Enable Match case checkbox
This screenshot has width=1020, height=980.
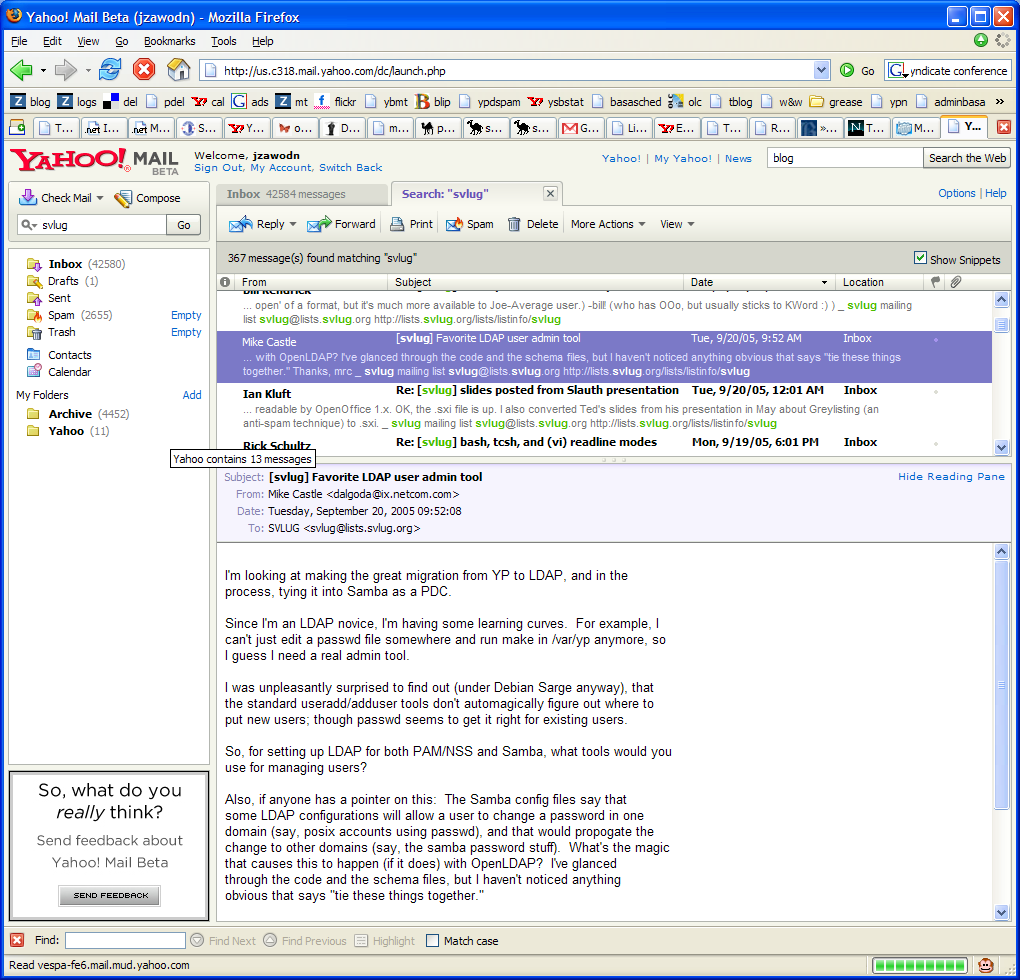[x=433, y=940]
